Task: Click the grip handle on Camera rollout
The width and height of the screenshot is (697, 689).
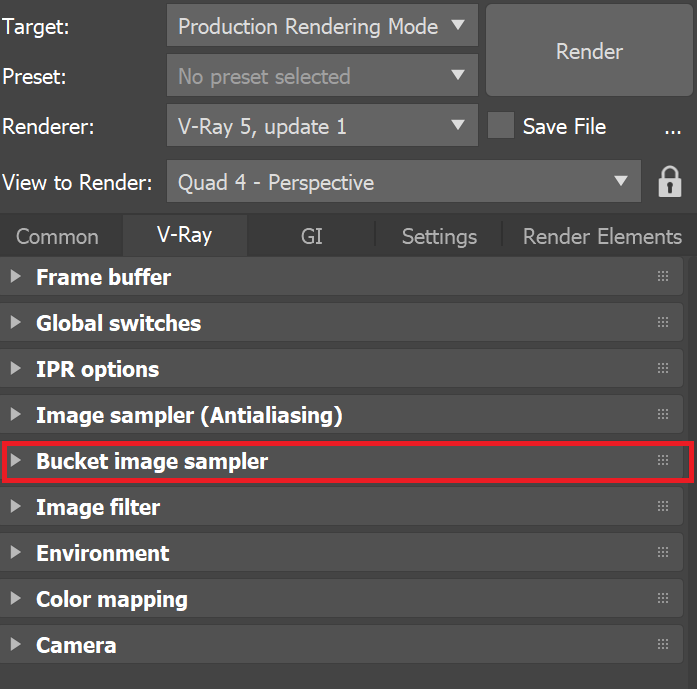Action: (x=662, y=645)
